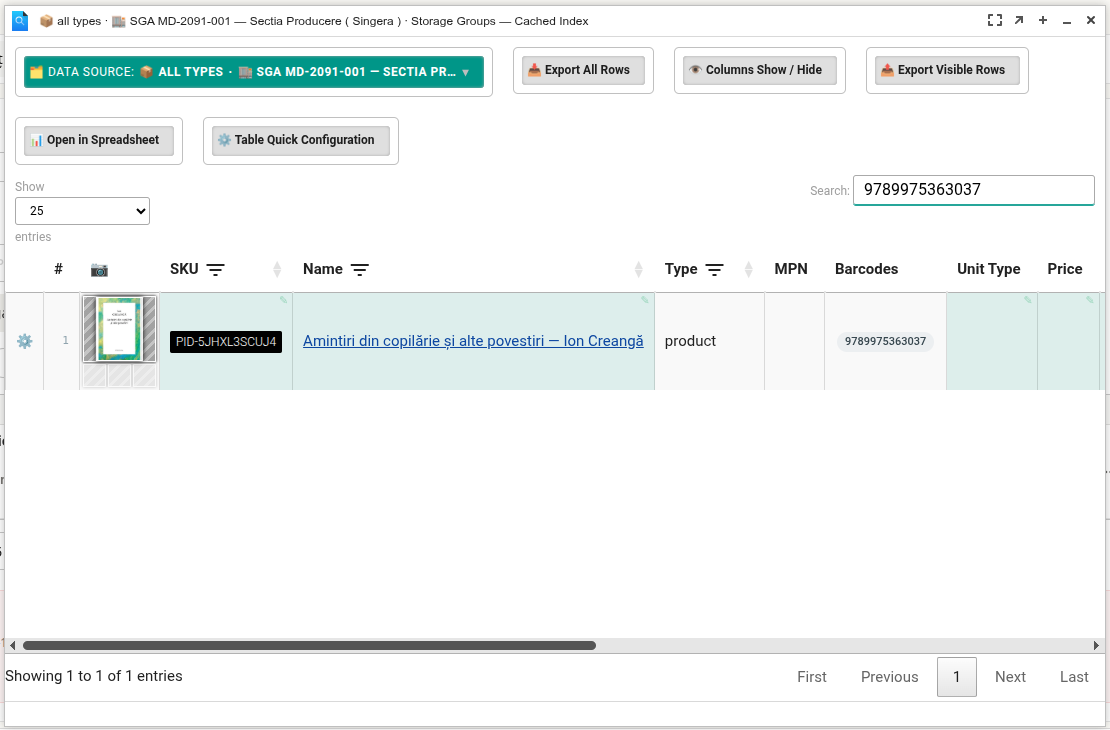Toggle Columns Show / Hide
Viewport: 1110px width, 730px height.
click(760, 70)
